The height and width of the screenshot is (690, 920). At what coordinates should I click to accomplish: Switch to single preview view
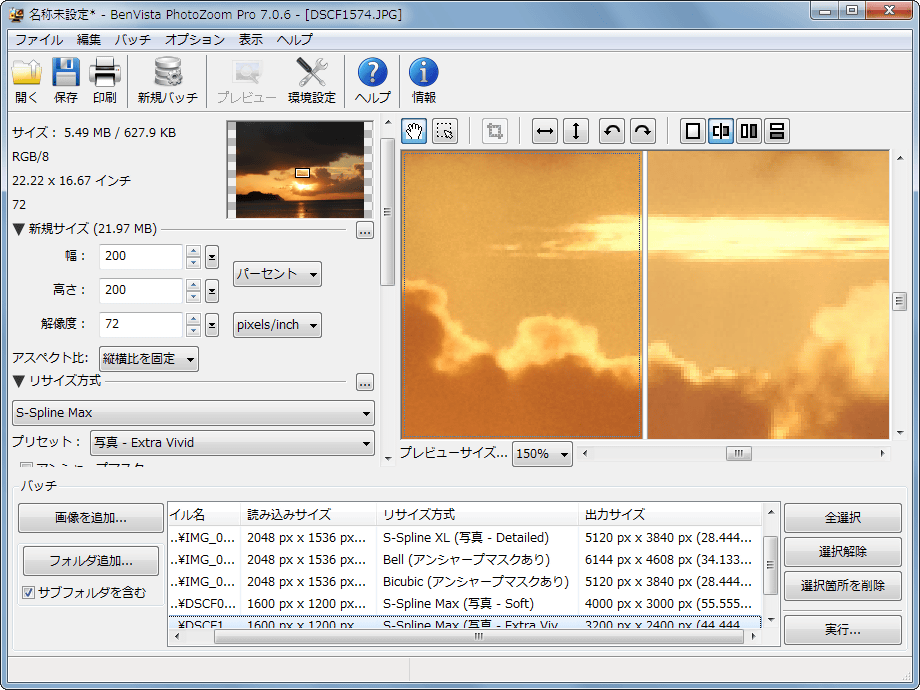click(x=693, y=131)
